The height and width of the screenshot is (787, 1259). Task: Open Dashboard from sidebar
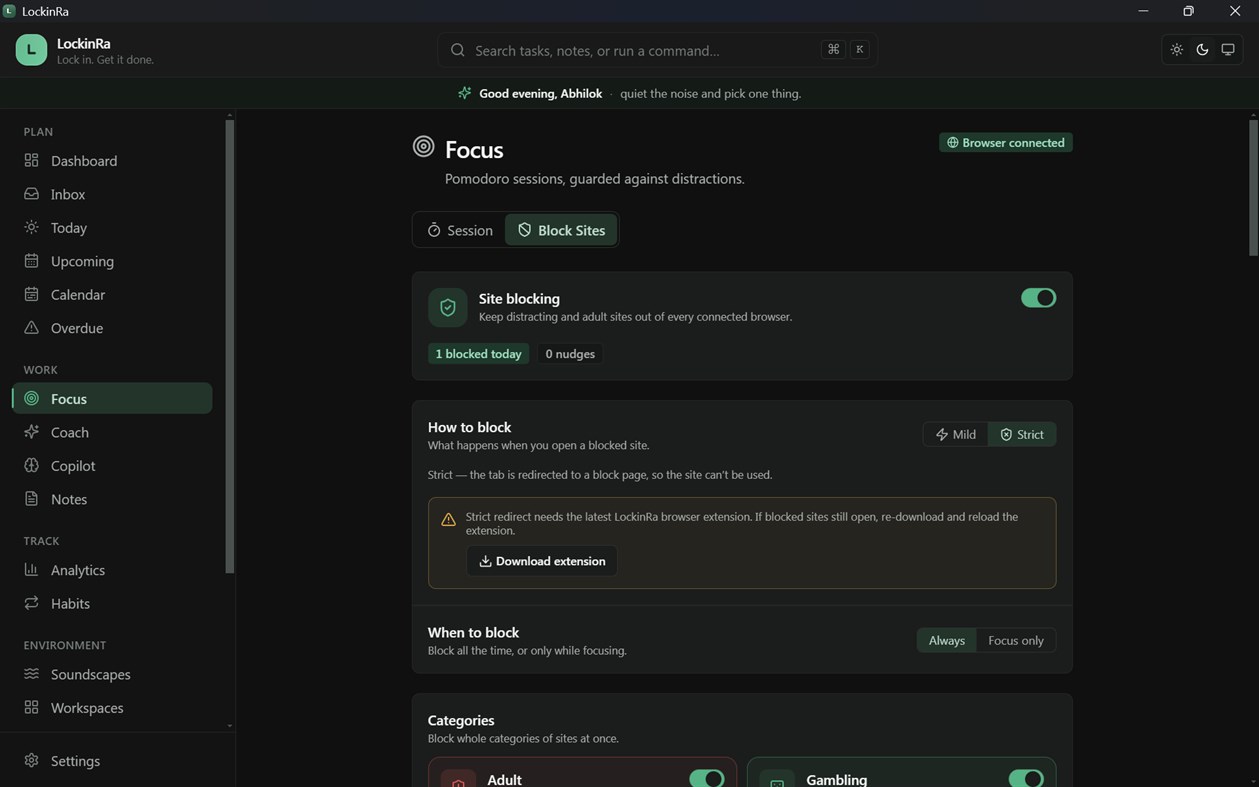point(112,161)
